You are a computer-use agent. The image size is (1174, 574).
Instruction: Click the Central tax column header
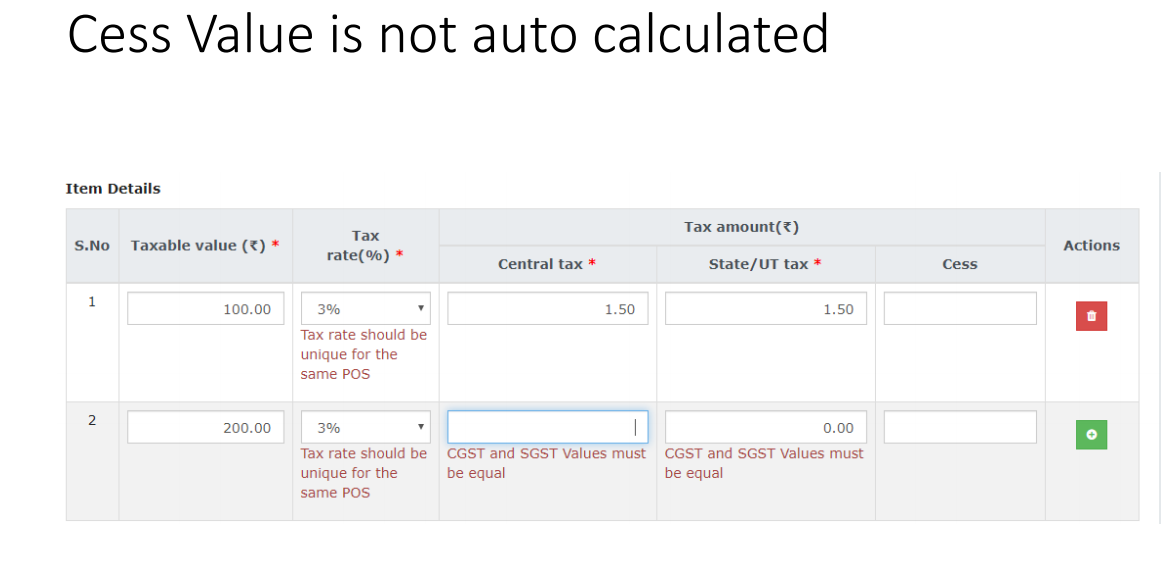(x=547, y=263)
